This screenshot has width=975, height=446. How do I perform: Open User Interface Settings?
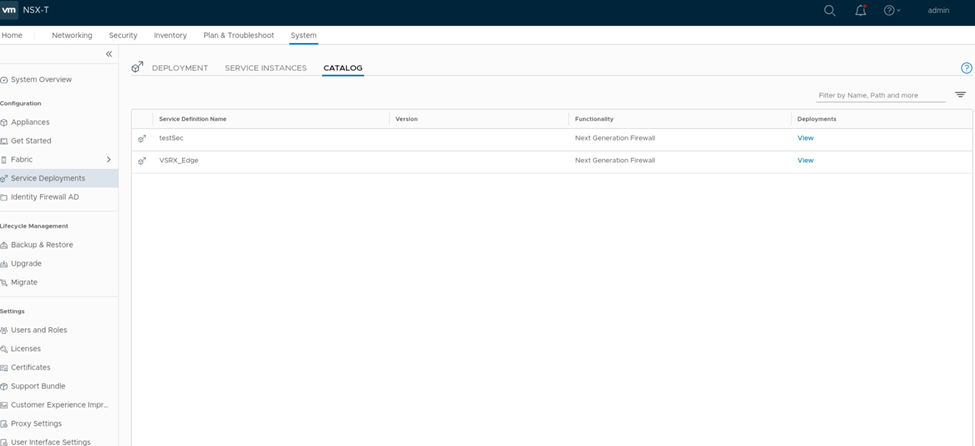tap(50, 442)
